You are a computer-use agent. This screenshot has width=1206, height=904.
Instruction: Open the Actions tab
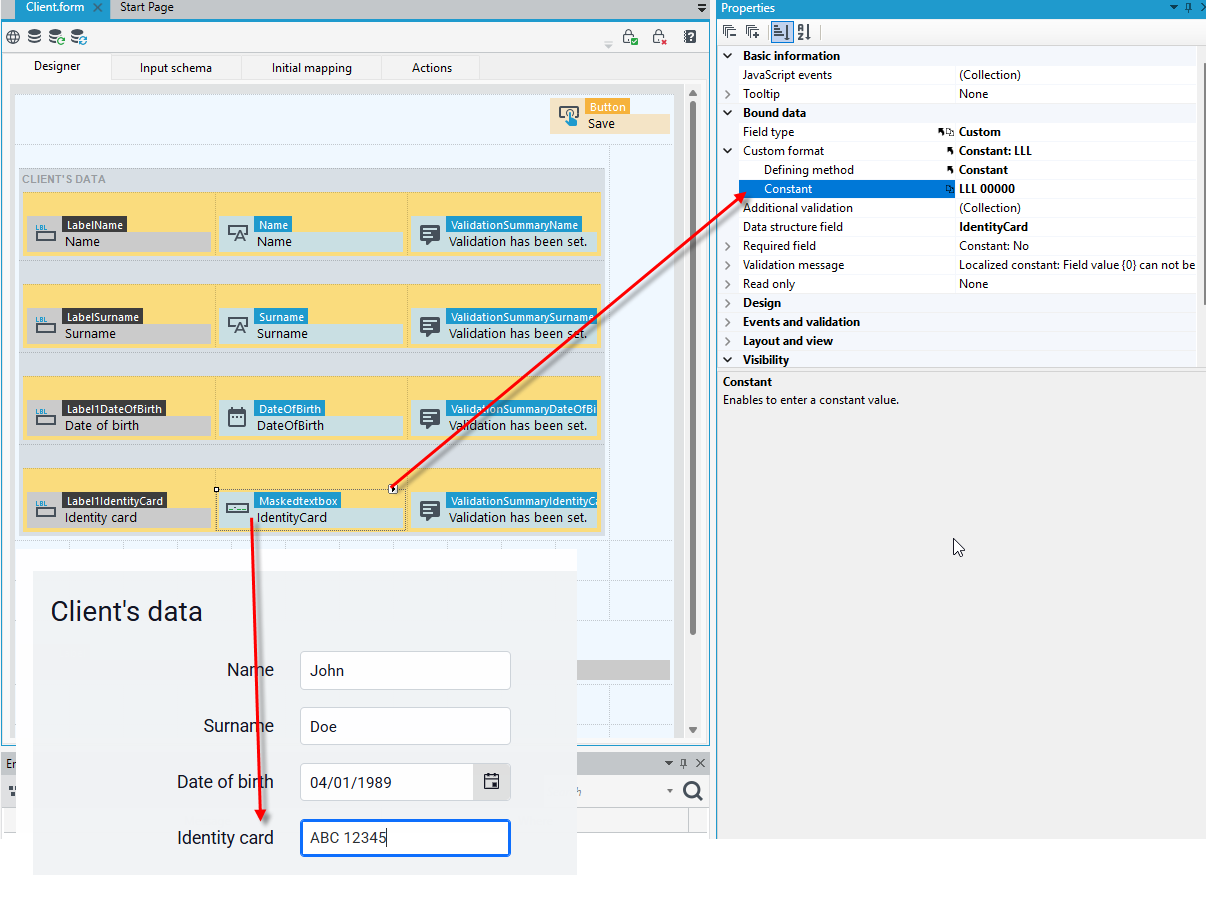[432, 68]
